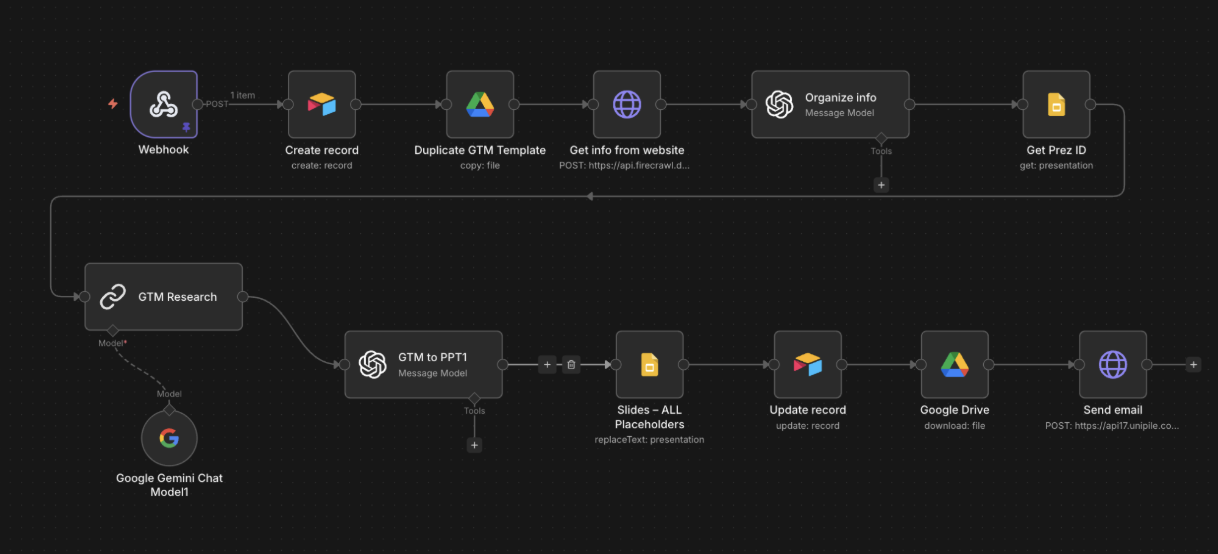The height and width of the screenshot is (554, 1218).
Task: Click the Update record label
Action: tap(808, 410)
